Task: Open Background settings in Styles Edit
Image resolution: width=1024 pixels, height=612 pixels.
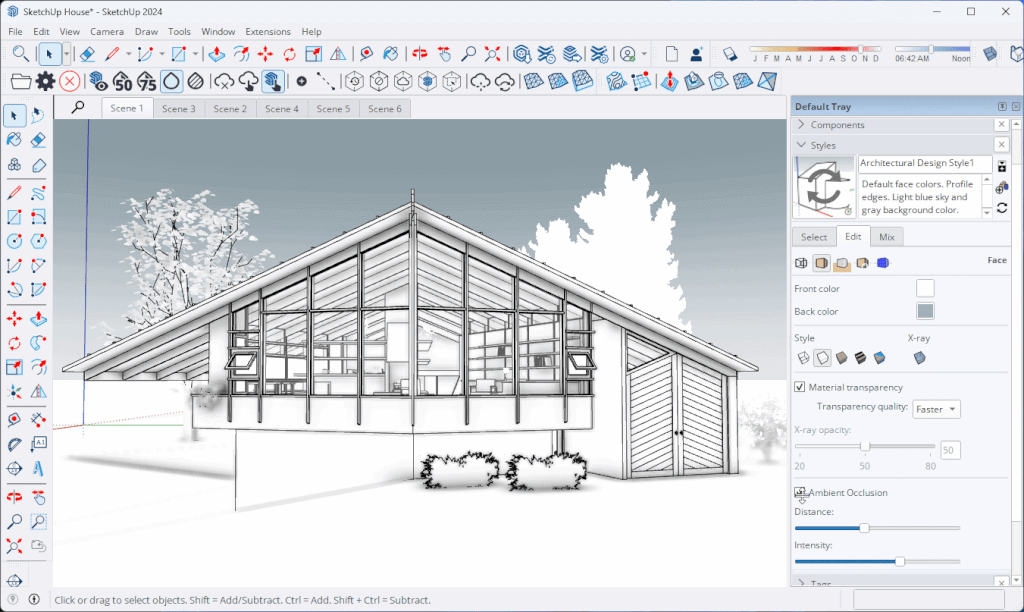Action: [x=842, y=263]
